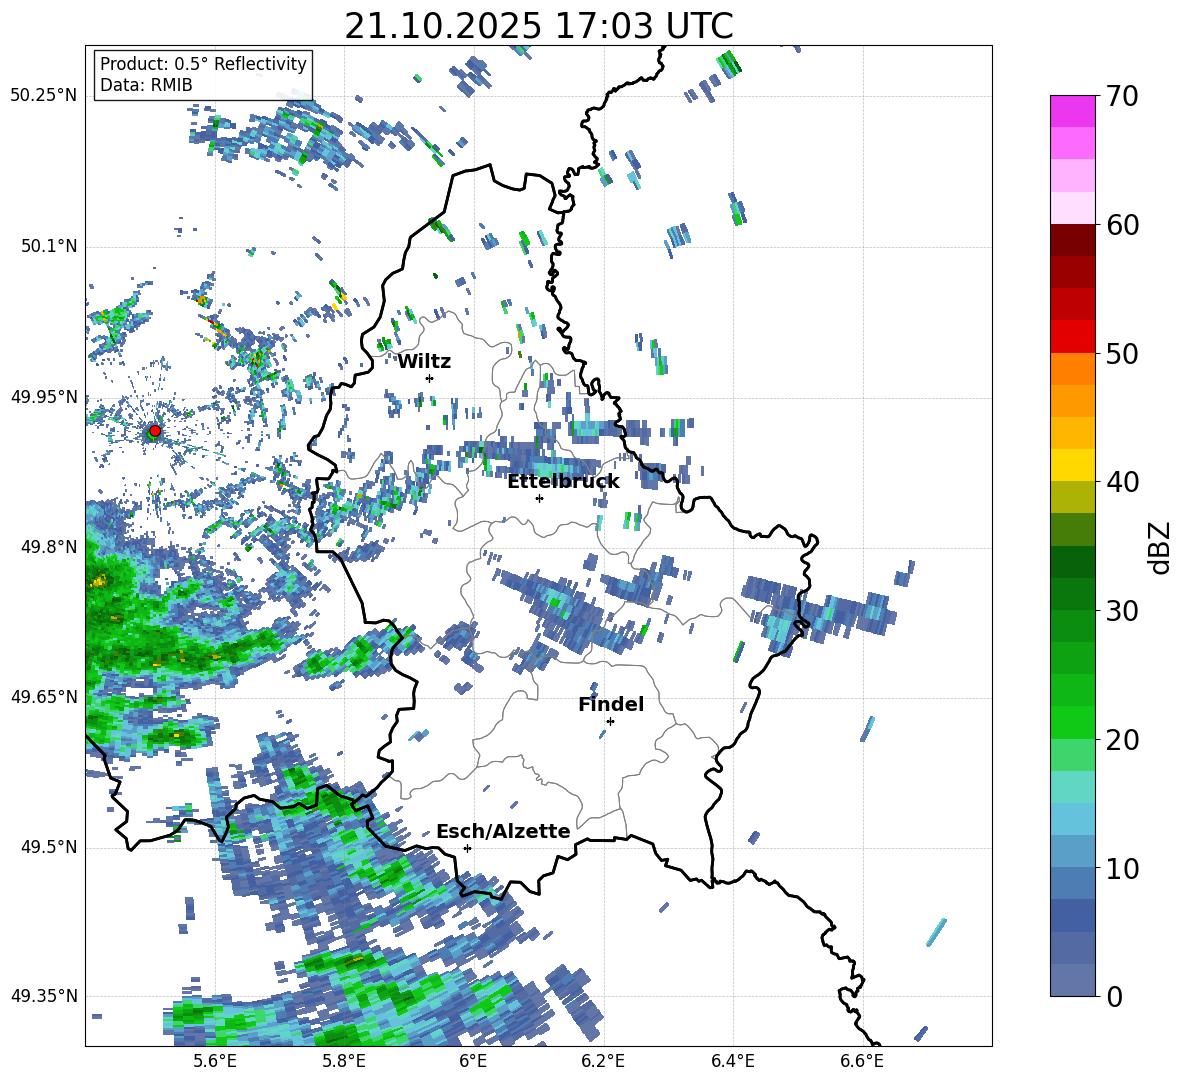The width and height of the screenshot is (1184, 1081).
Task: Pick the dark green swatch at 35 dBZ
Action: [x=1072, y=562]
